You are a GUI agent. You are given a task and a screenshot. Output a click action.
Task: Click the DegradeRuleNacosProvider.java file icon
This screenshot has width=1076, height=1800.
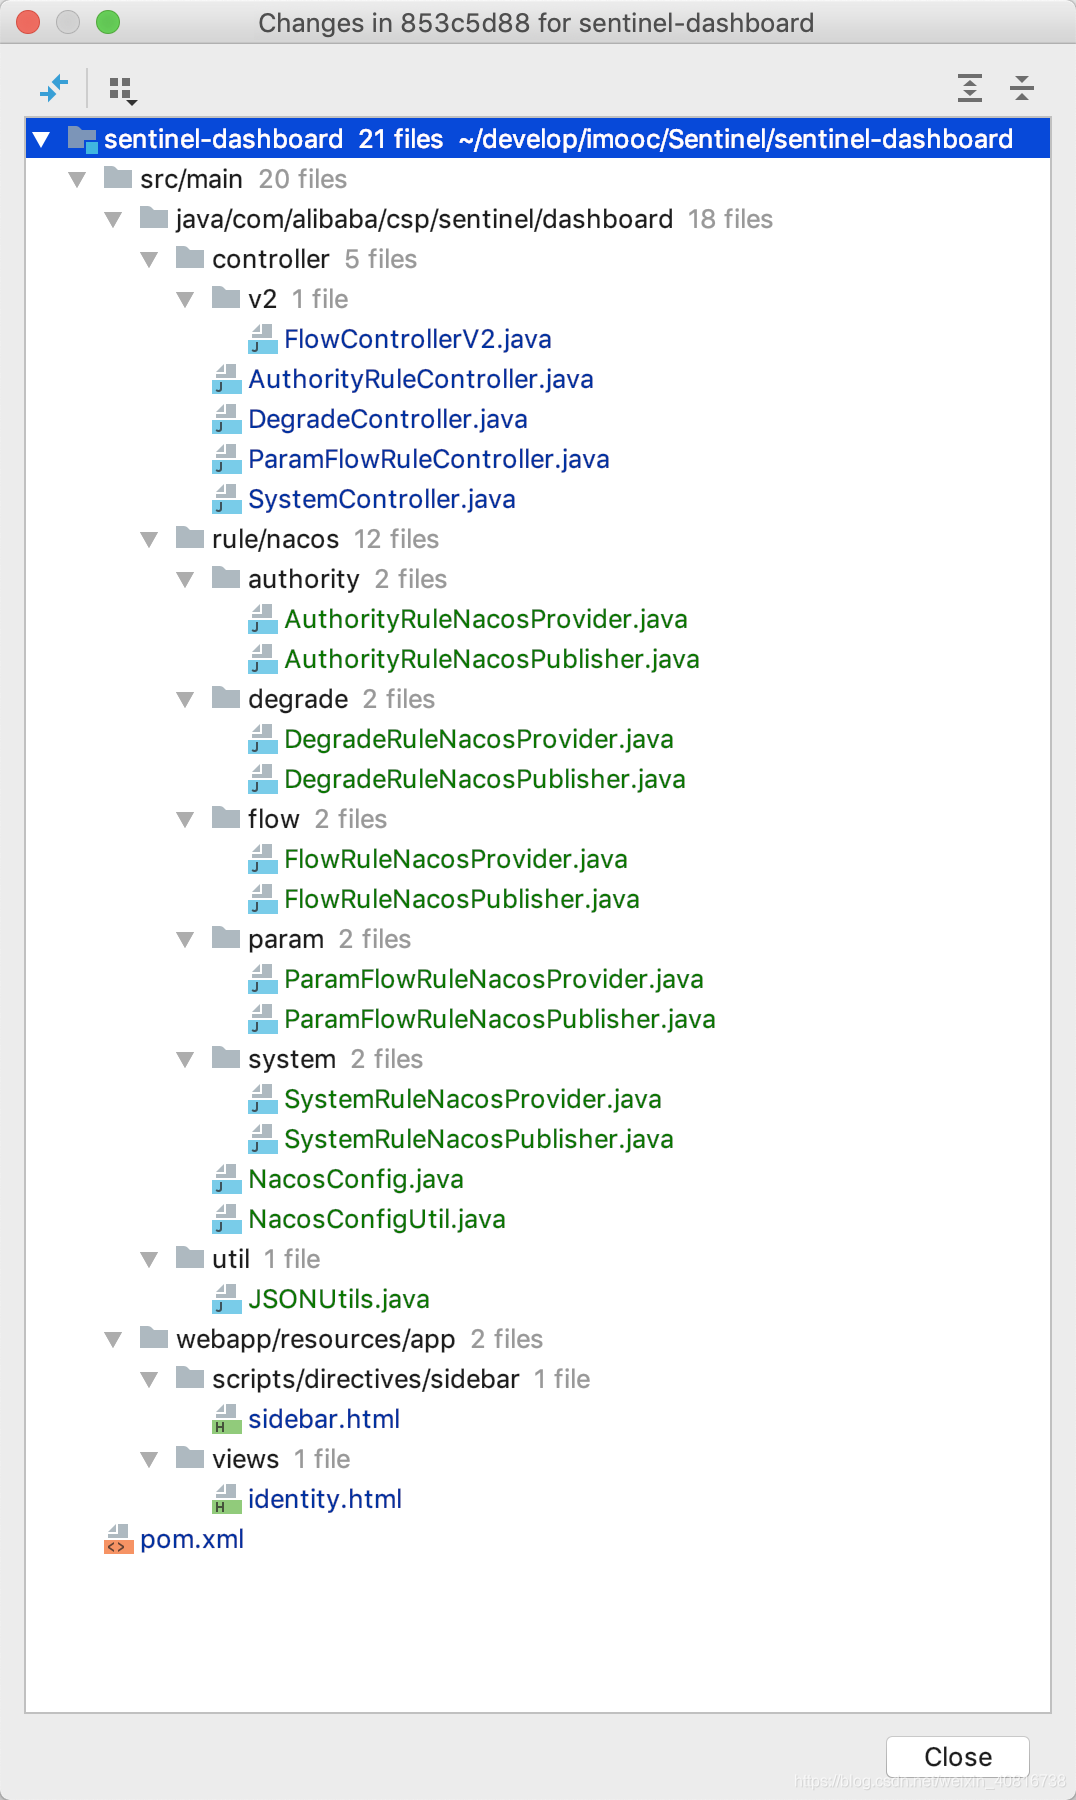(263, 739)
